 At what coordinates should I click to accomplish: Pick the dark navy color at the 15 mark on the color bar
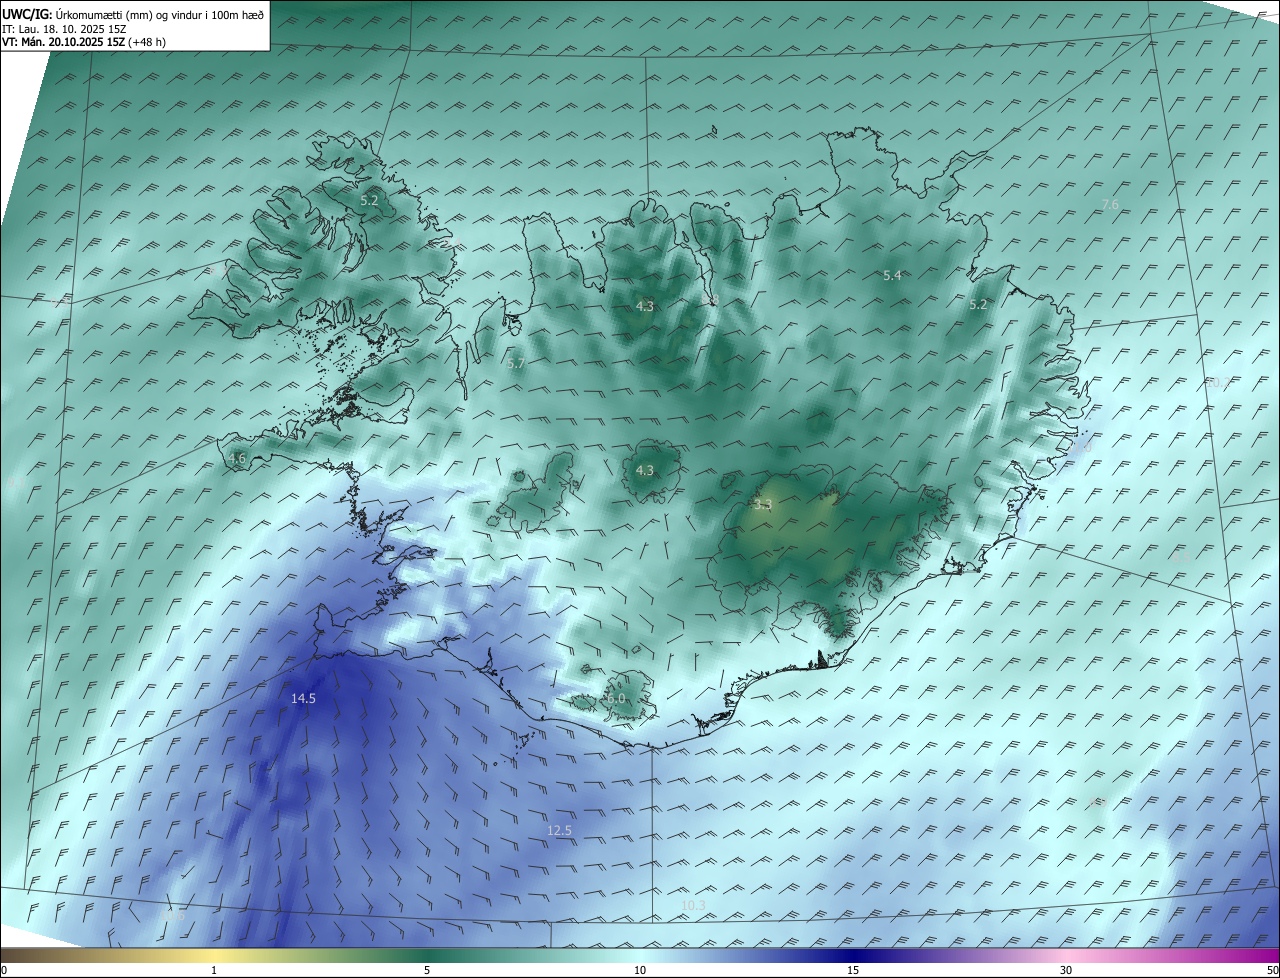(853, 955)
